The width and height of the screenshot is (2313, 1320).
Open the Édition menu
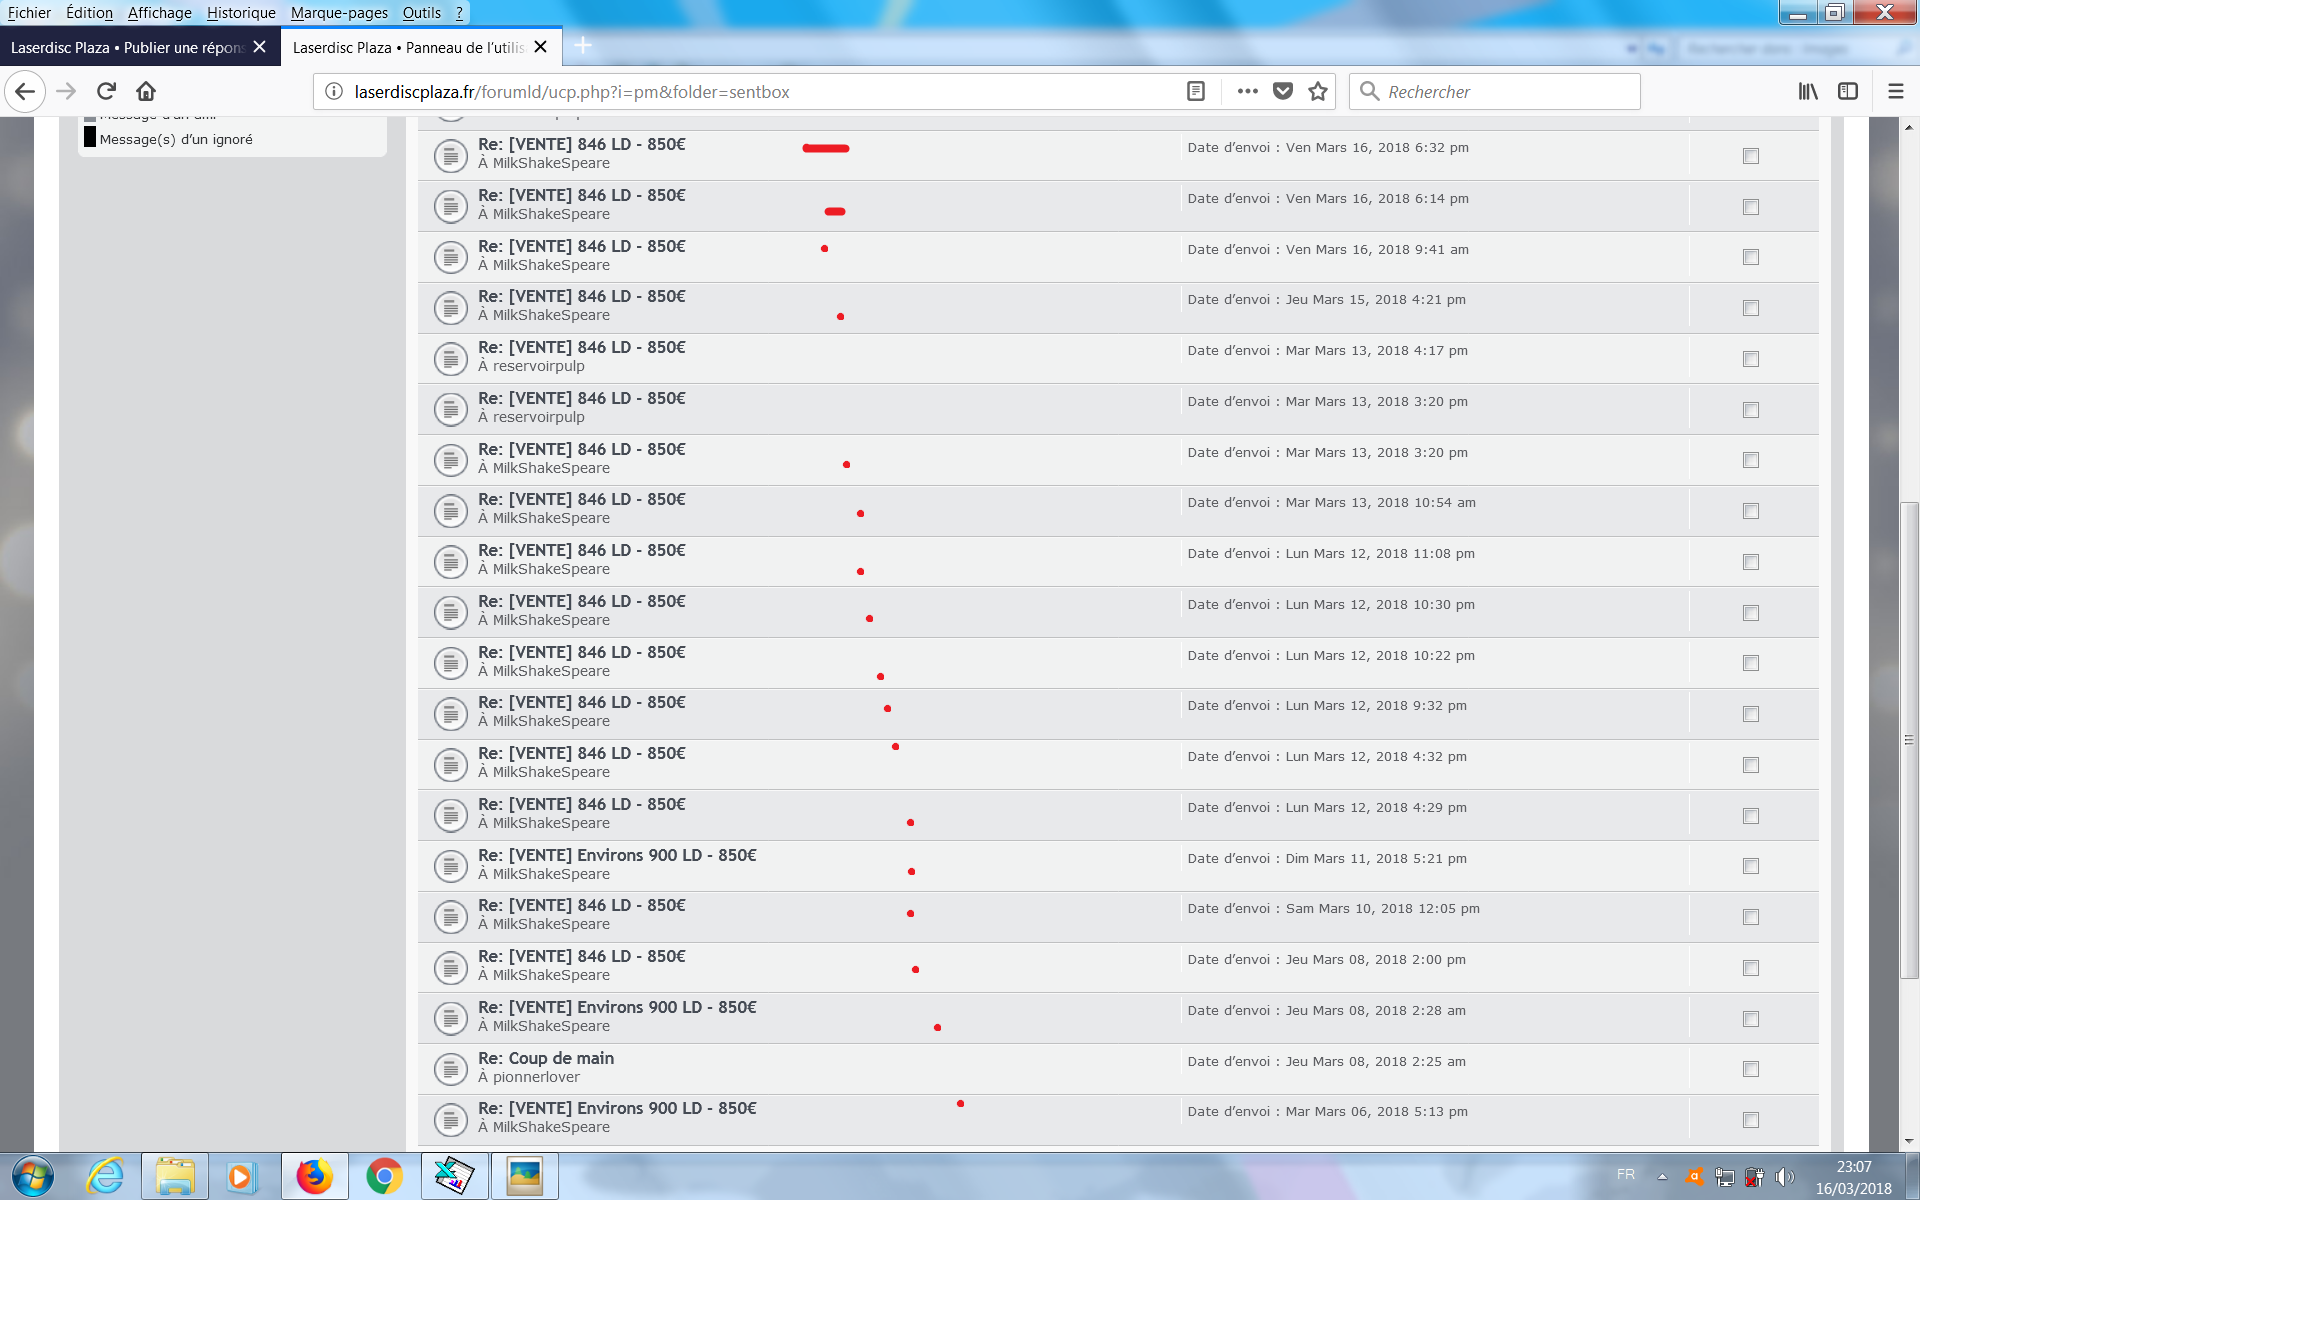(89, 13)
